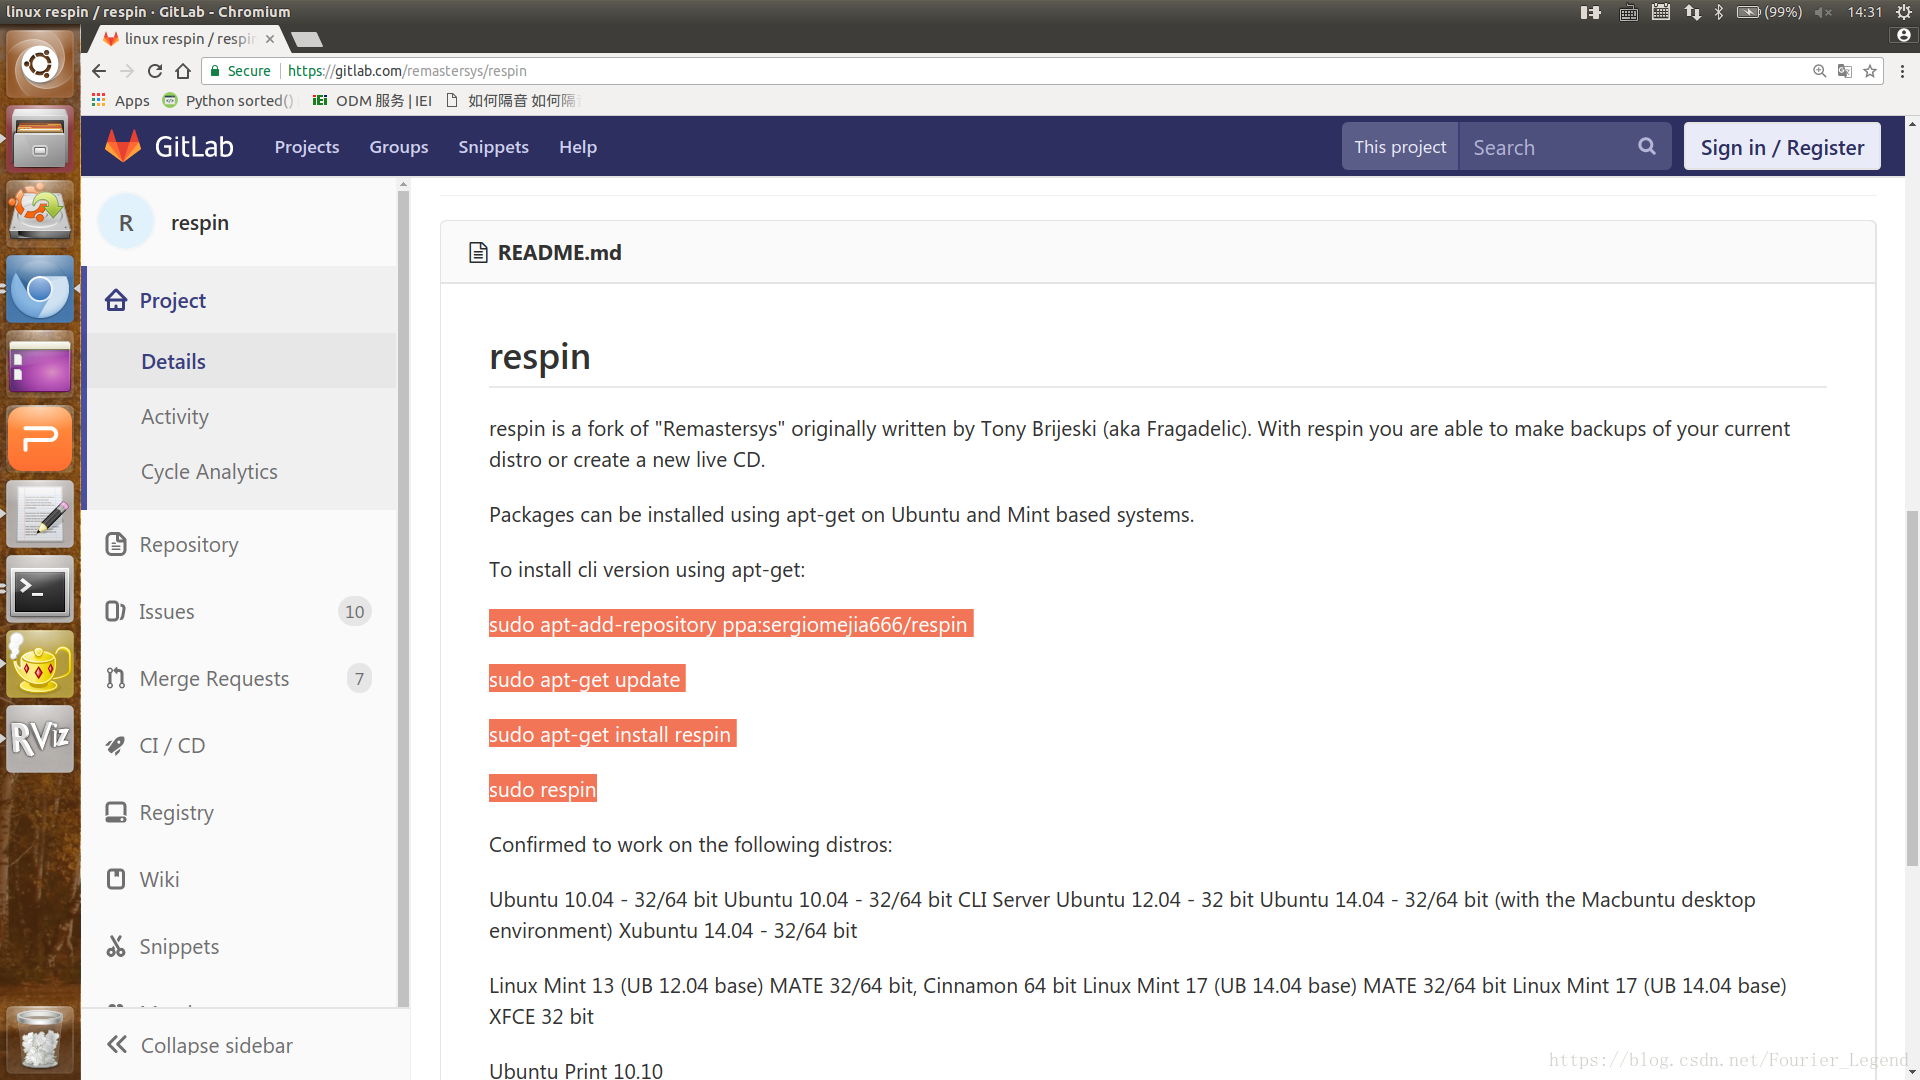1920x1080 pixels.
Task: Click the Sign in / Register button
Action: point(1782,146)
